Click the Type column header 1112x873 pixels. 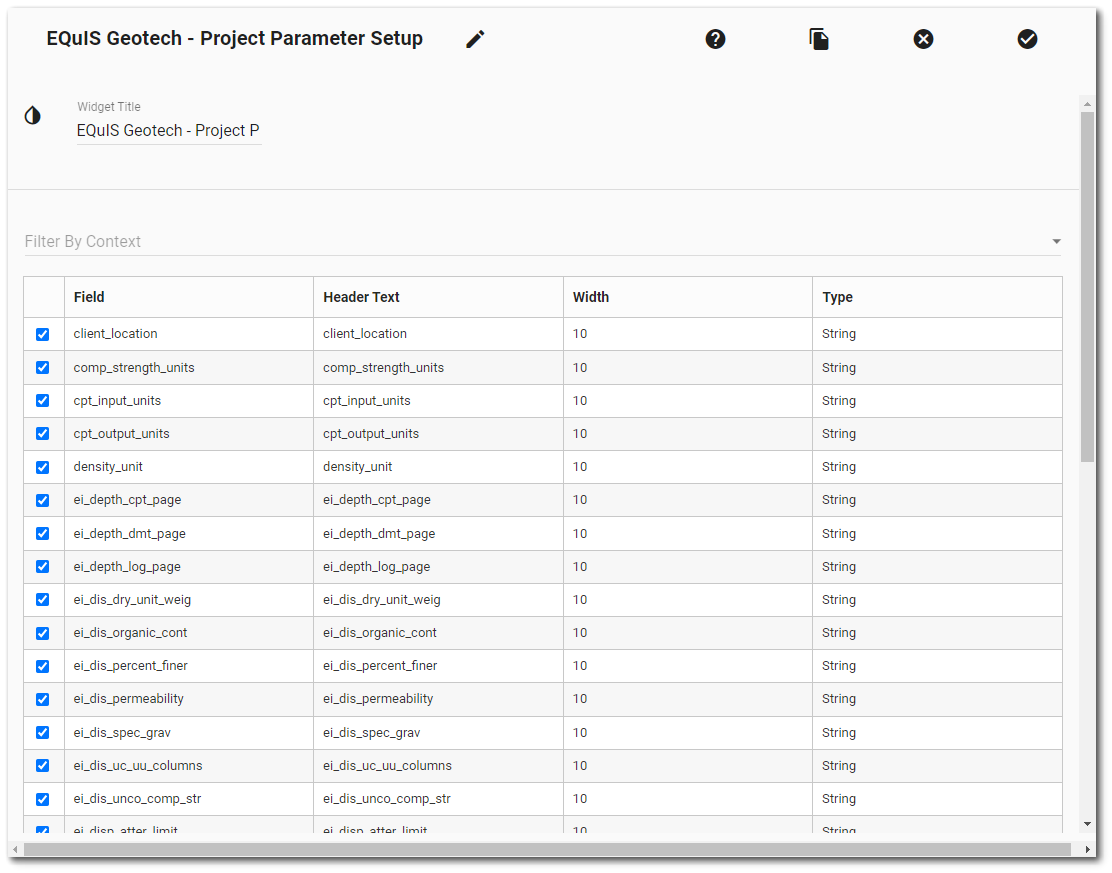pyautogui.click(x=938, y=297)
